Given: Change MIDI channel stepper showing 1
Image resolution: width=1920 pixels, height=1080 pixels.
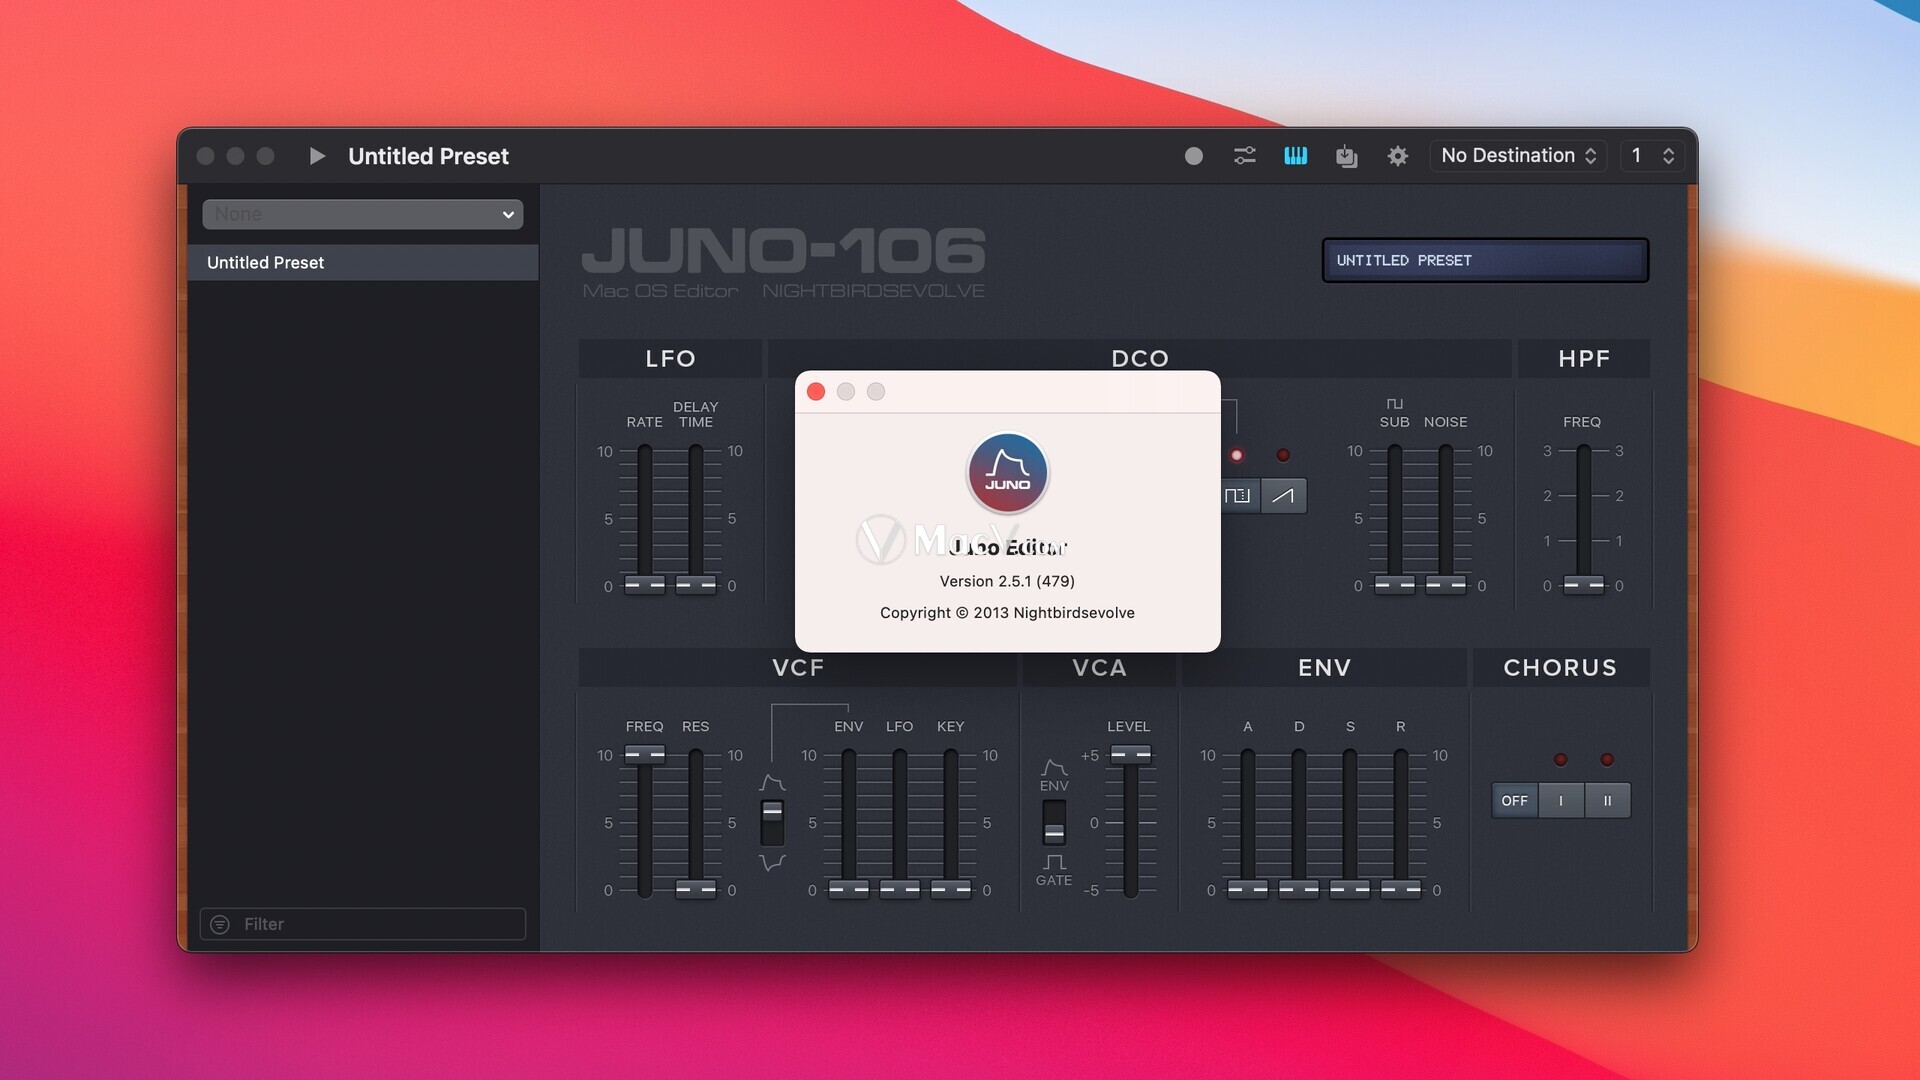Looking at the screenshot, I should coord(1653,156).
